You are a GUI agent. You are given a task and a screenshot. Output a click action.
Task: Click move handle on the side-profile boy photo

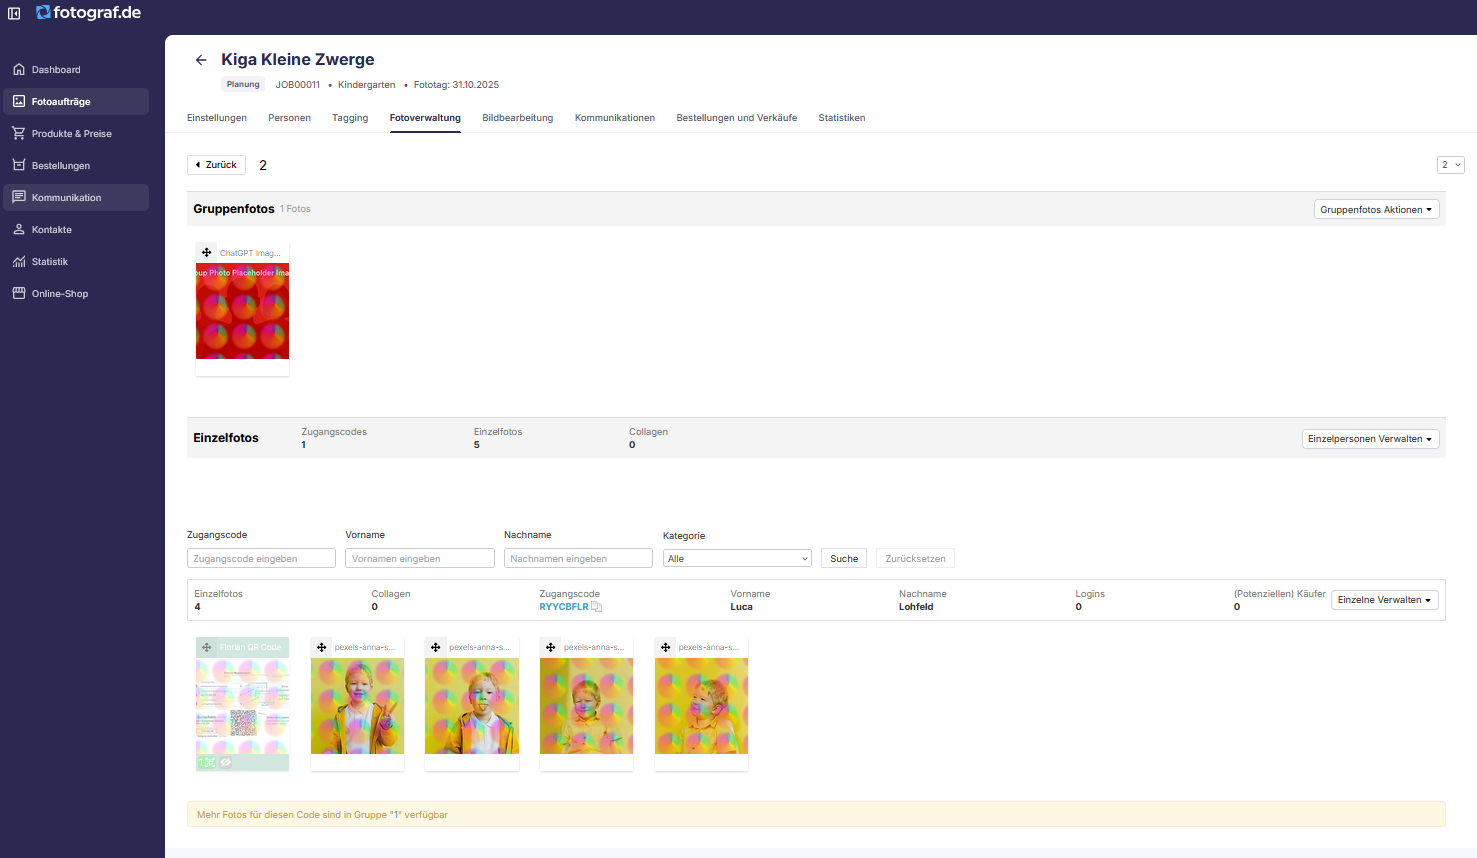pos(666,647)
